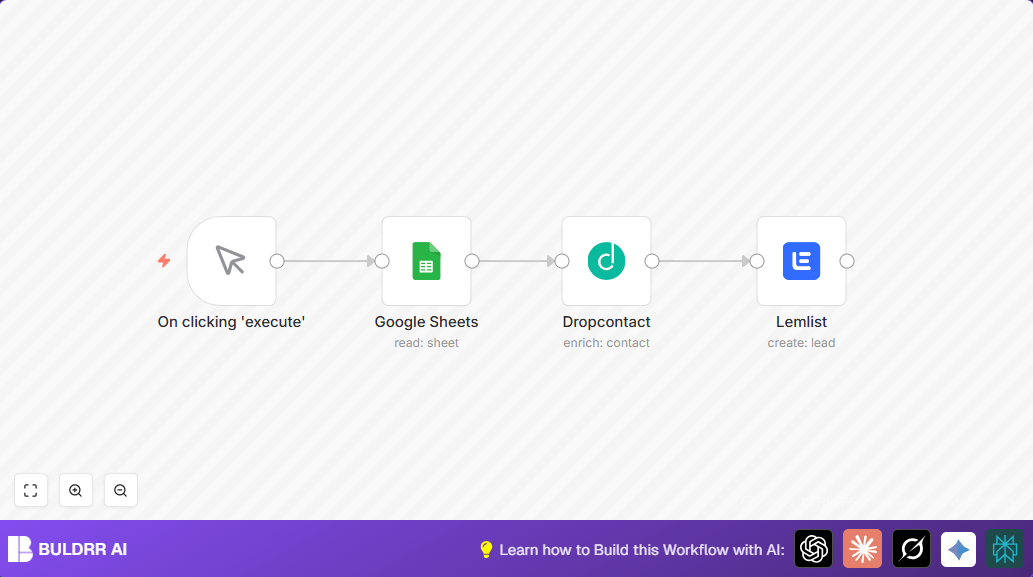Click the 'enrich: contact' subtitle
The height and width of the screenshot is (577, 1033).
[x=606, y=343]
